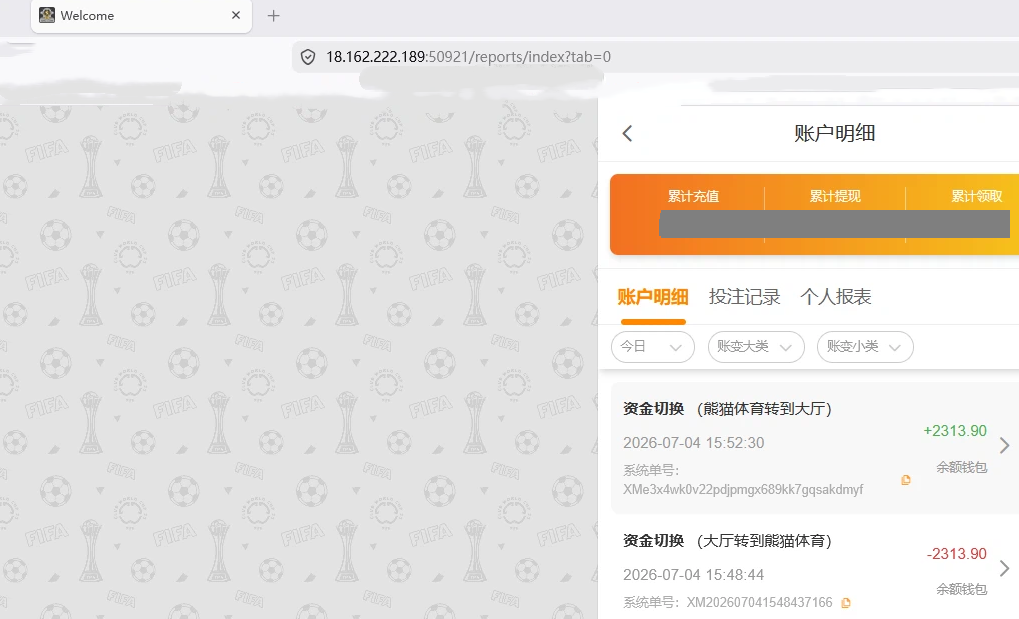The height and width of the screenshot is (619, 1019).
Task: Click the 累计提现 summary label
Action: tap(835, 196)
